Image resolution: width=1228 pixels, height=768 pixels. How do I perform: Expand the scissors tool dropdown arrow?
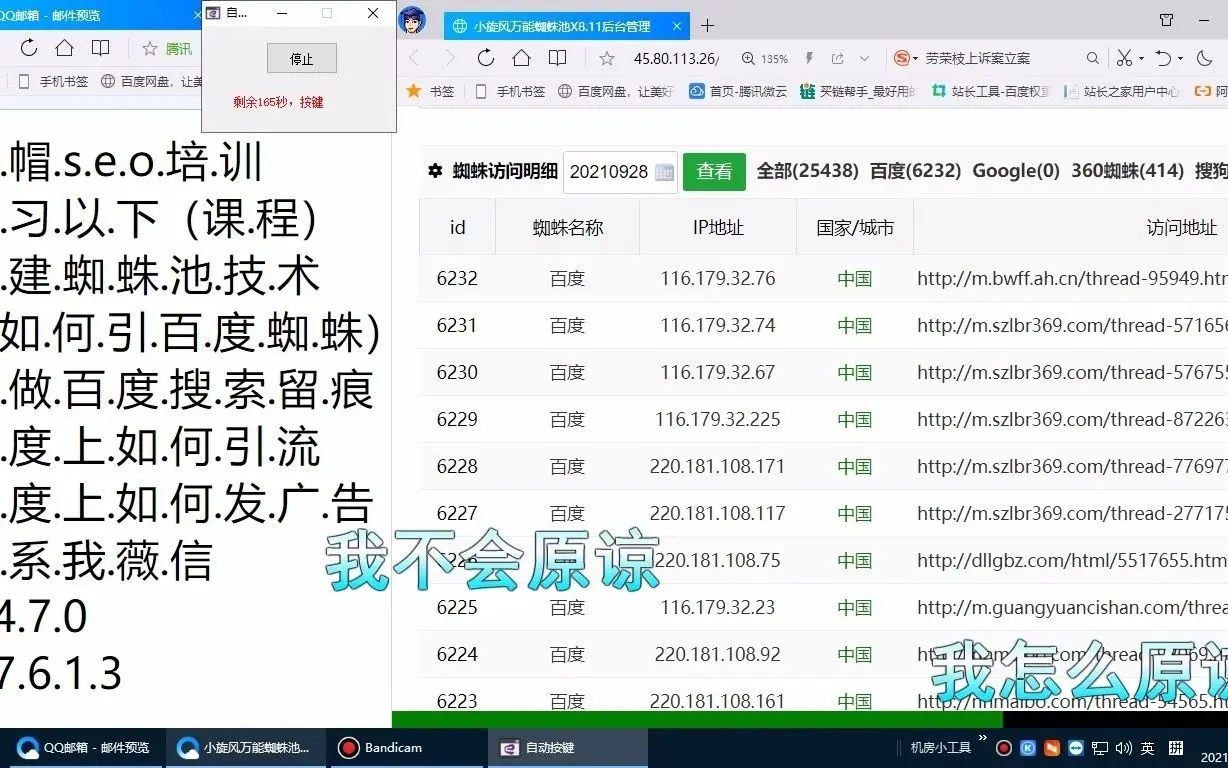[1142, 59]
